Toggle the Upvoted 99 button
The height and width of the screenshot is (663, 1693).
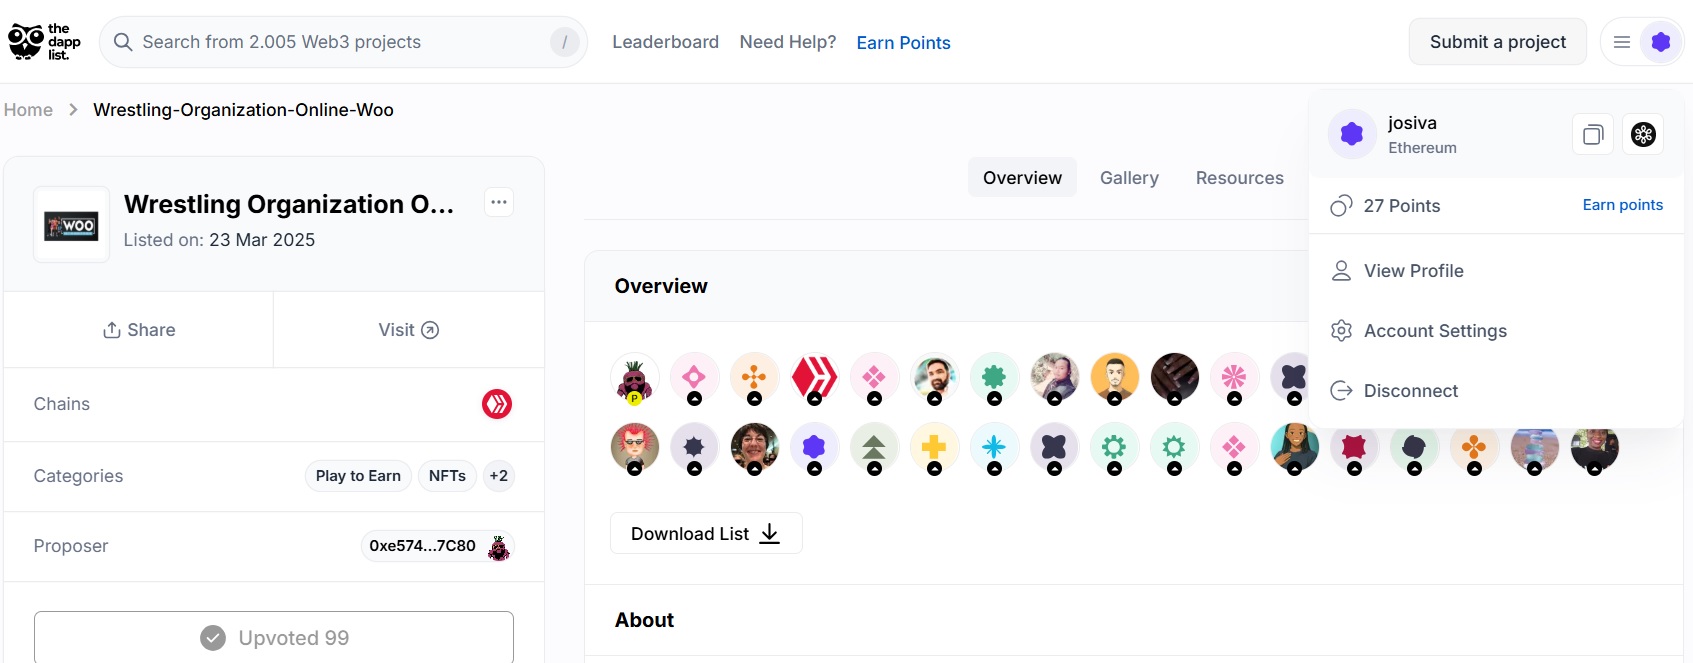tap(274, 637)
